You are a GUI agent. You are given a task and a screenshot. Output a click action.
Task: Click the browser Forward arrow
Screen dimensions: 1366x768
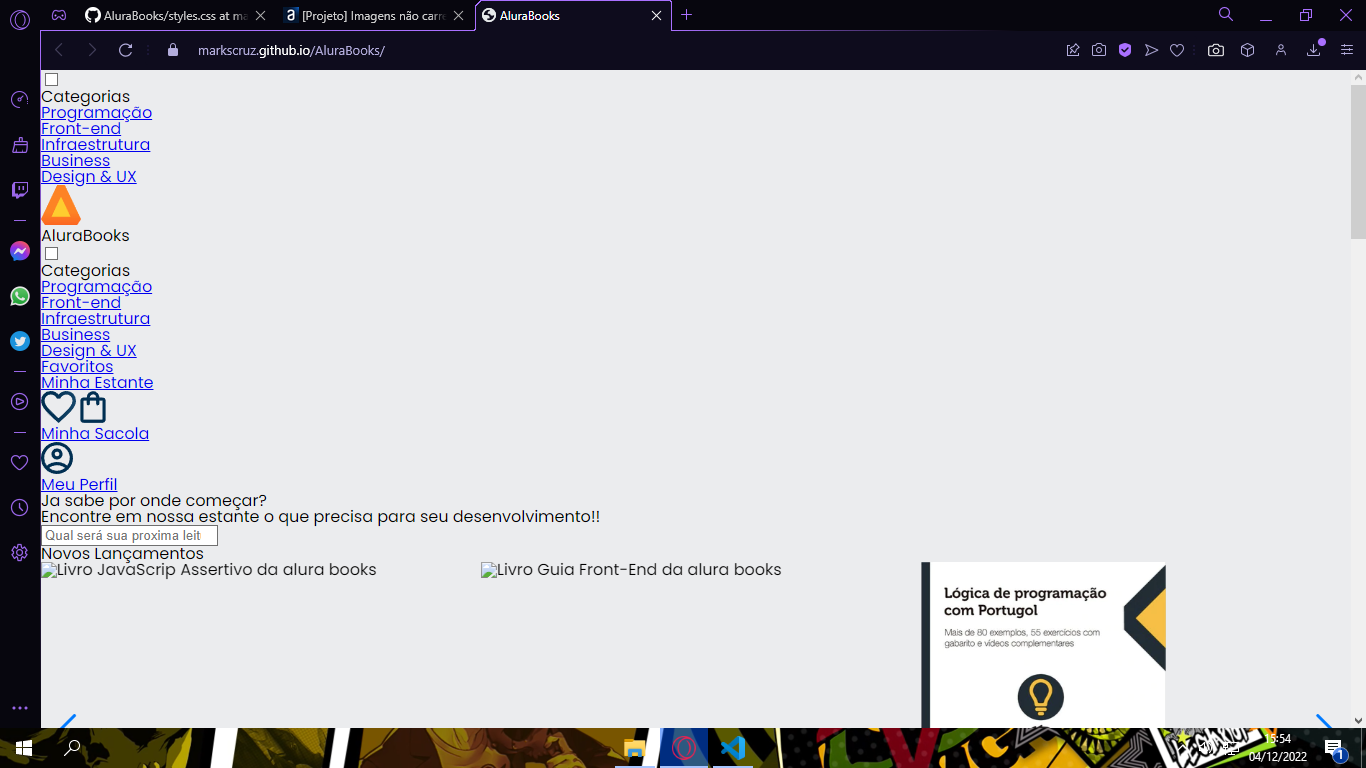[x=92, y=50]
